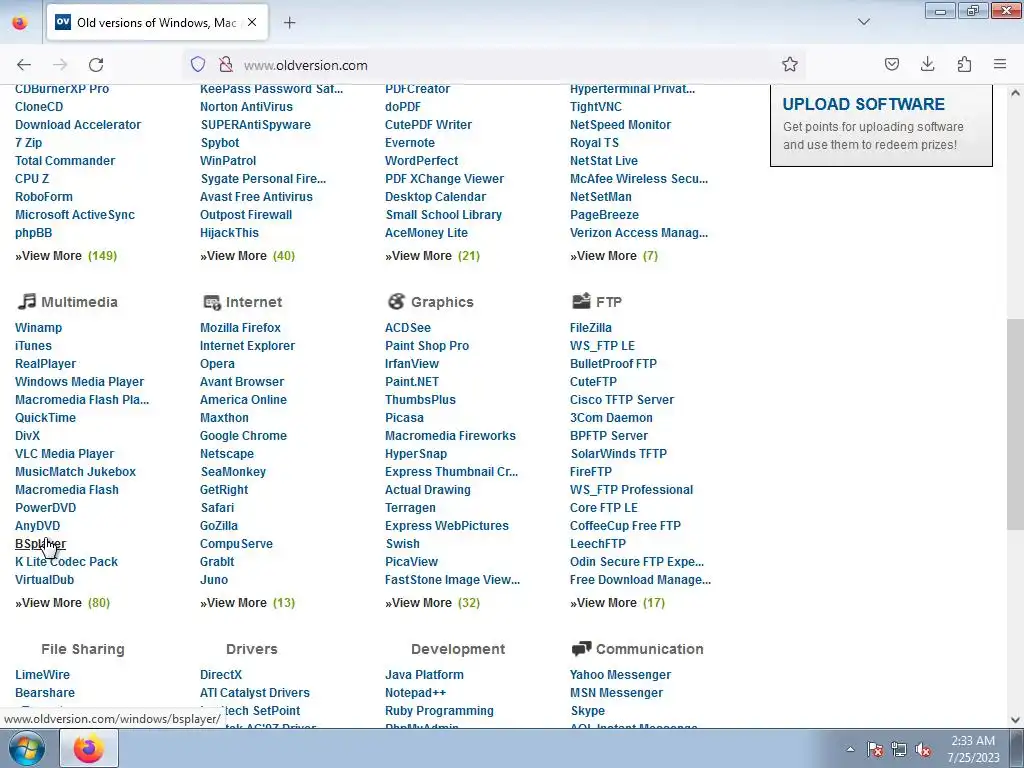Expand View More (80) under Multimedia
This screenshot has height=768, width=1024.
(62, 603)
